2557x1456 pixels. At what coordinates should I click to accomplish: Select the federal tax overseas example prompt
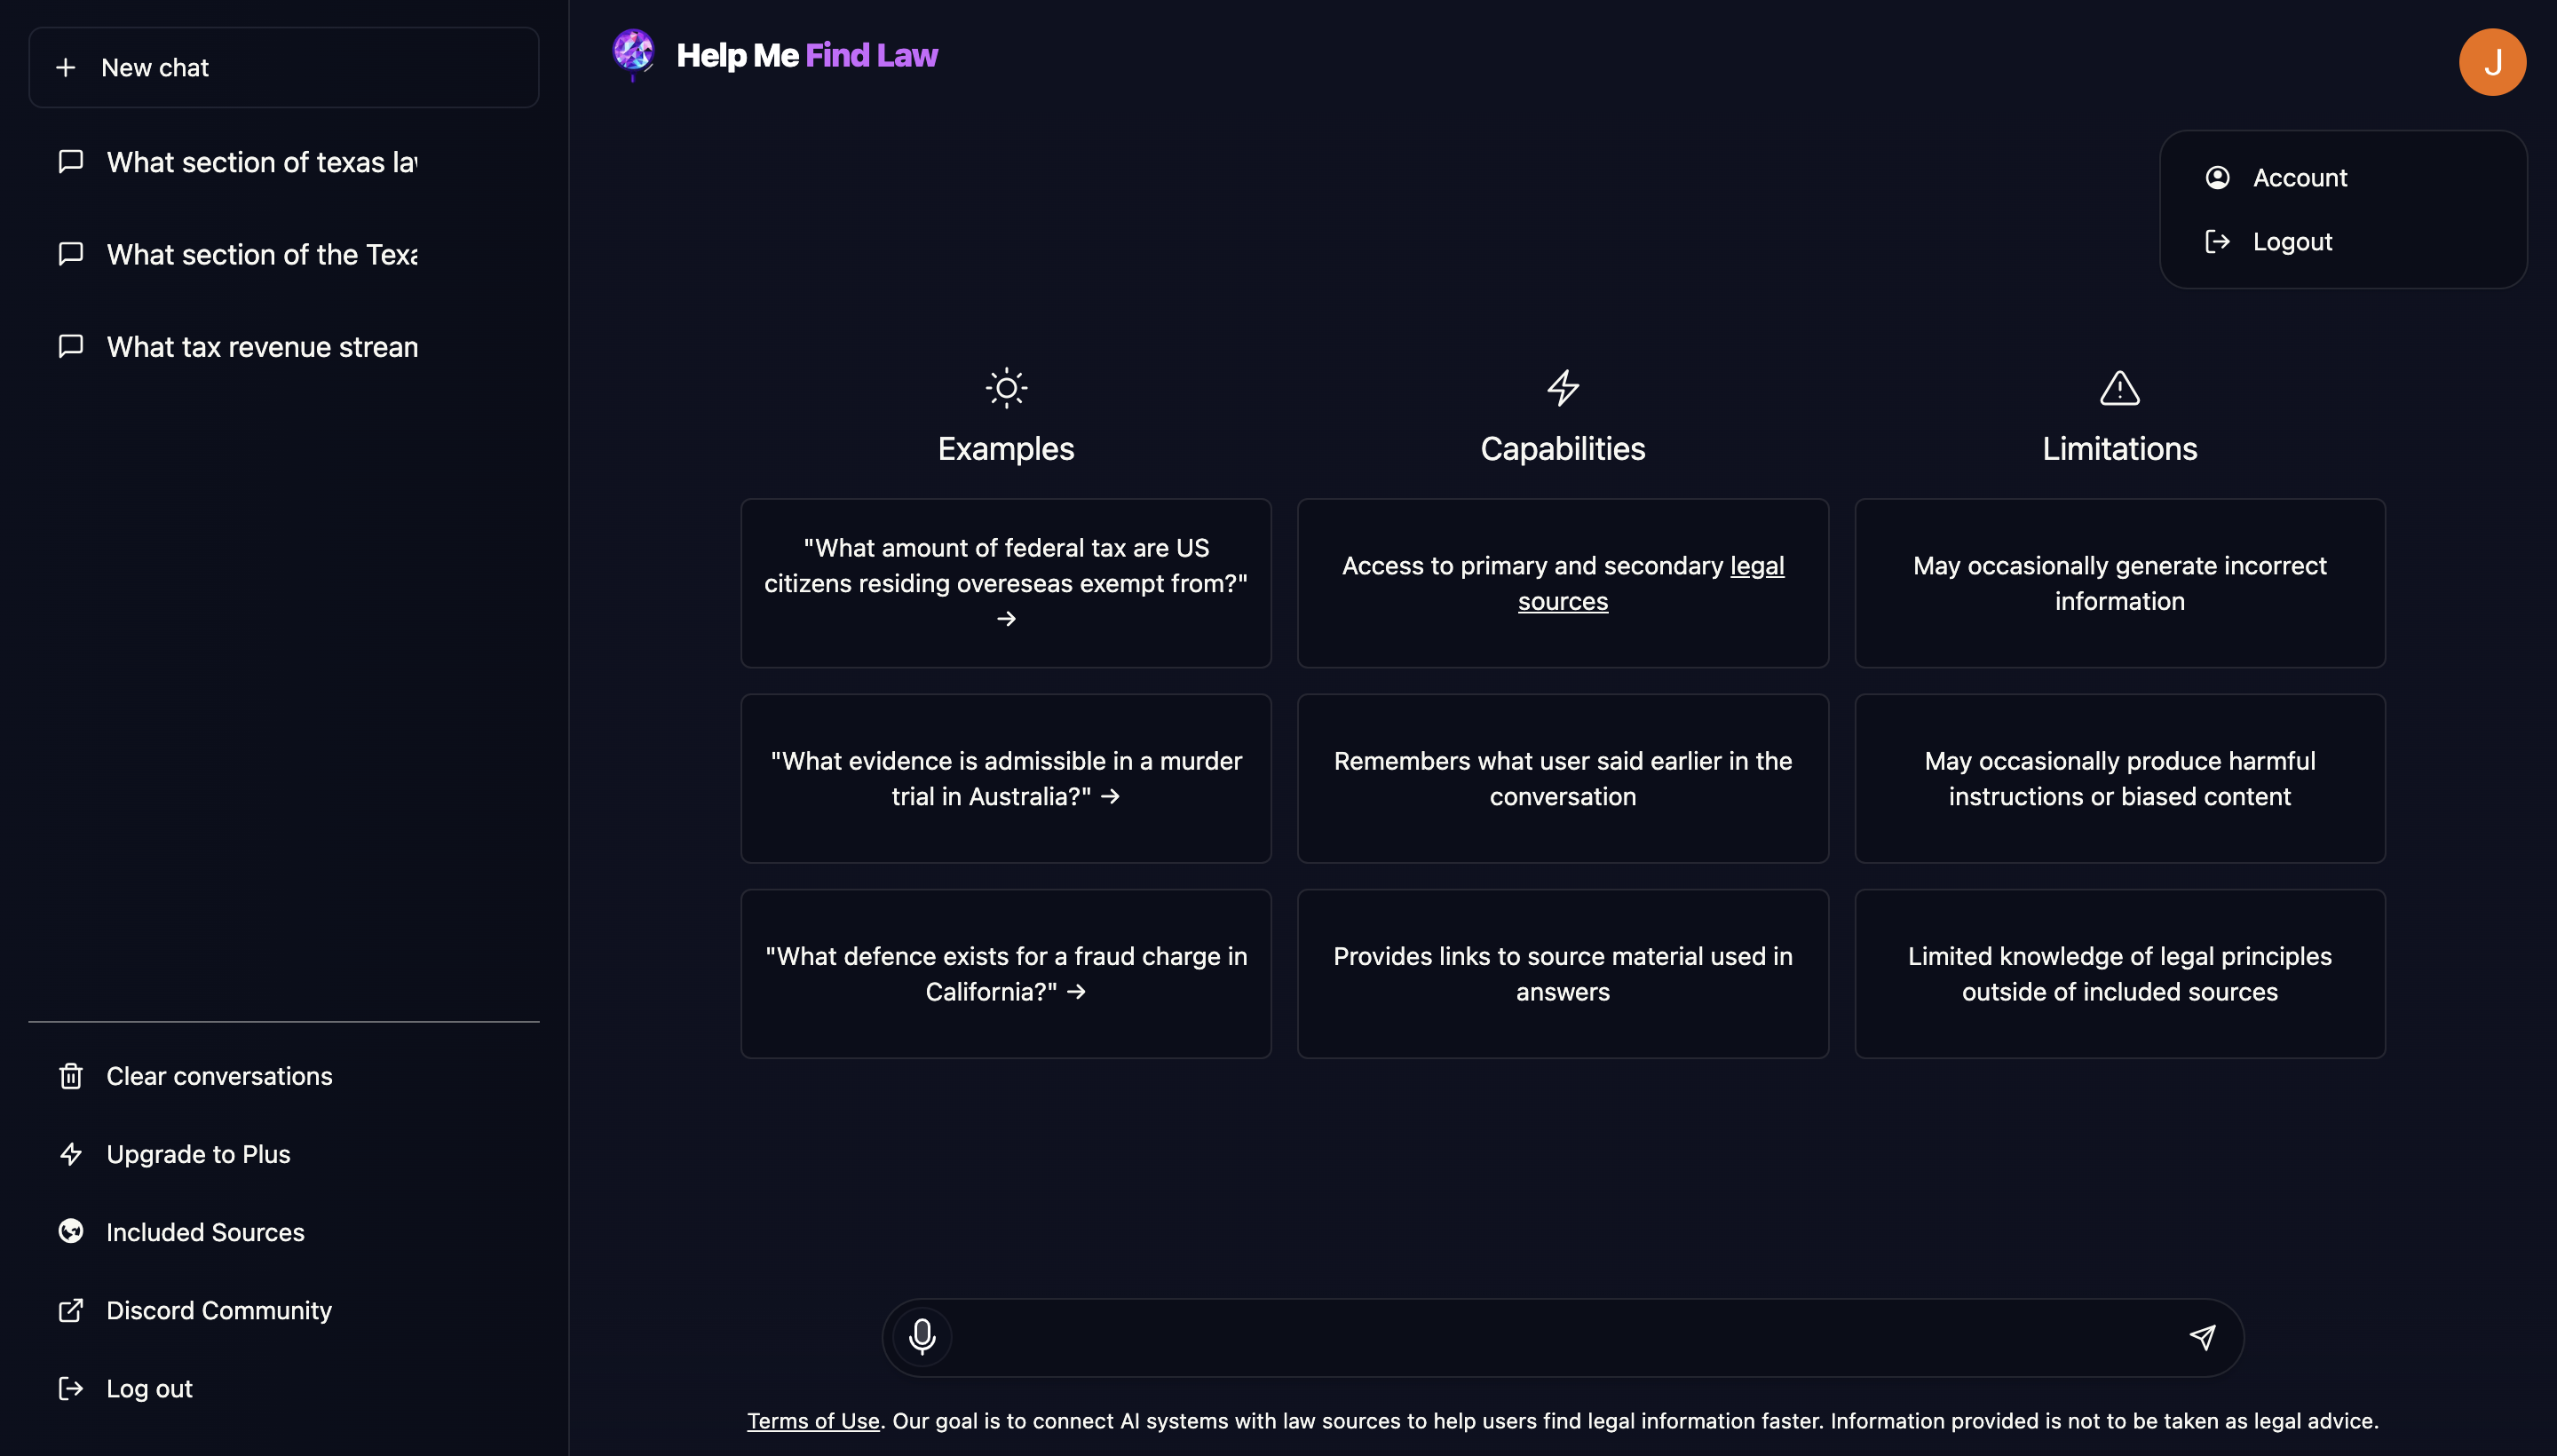click(x=1005, y=583)
